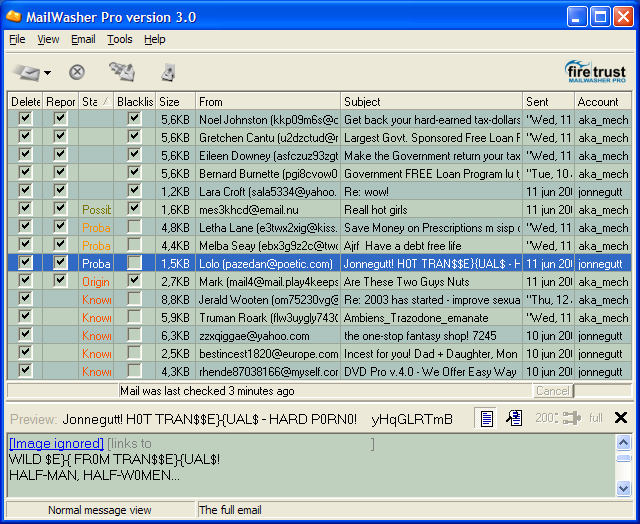Click the check mail envelope toolbar icon

pyautogui.click(x=27, y=73)
